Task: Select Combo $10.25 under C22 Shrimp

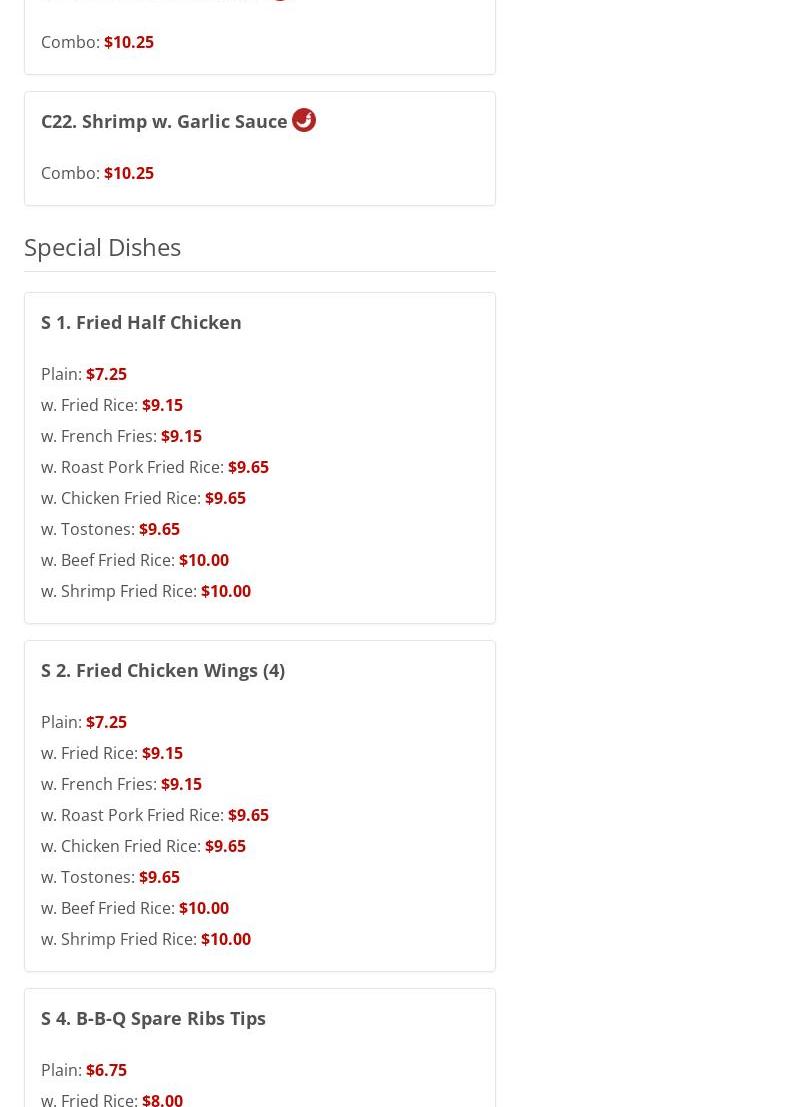Action: pyautogui.click(x=97, y=173)
